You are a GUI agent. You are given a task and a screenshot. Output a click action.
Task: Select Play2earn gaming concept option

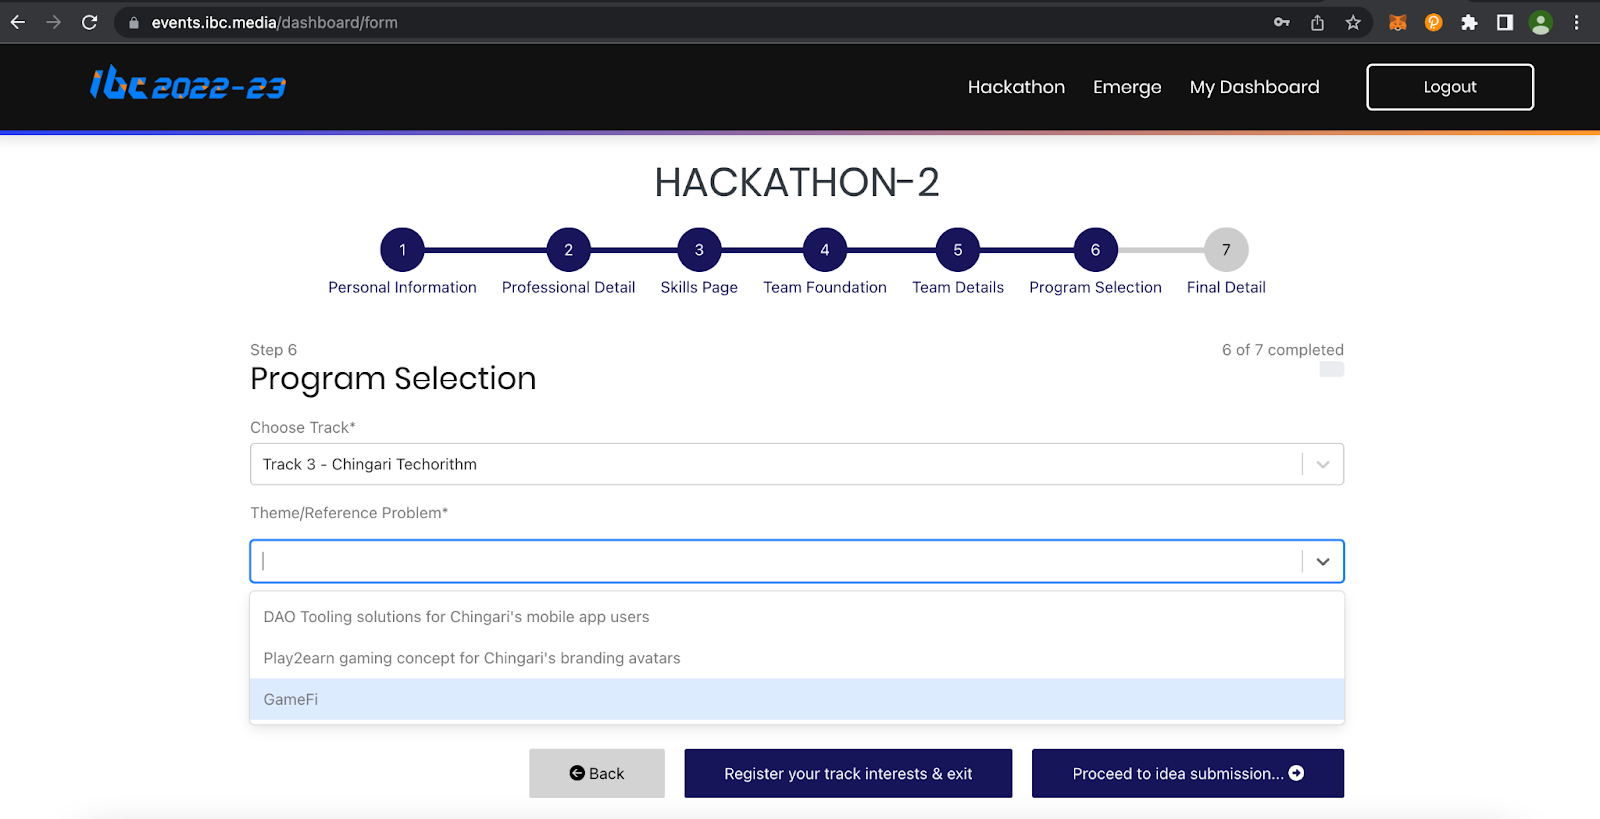tap(797, 658)
